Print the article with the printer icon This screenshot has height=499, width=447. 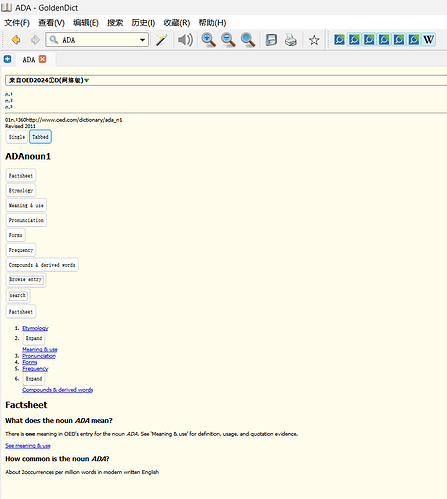coord(291,40)
